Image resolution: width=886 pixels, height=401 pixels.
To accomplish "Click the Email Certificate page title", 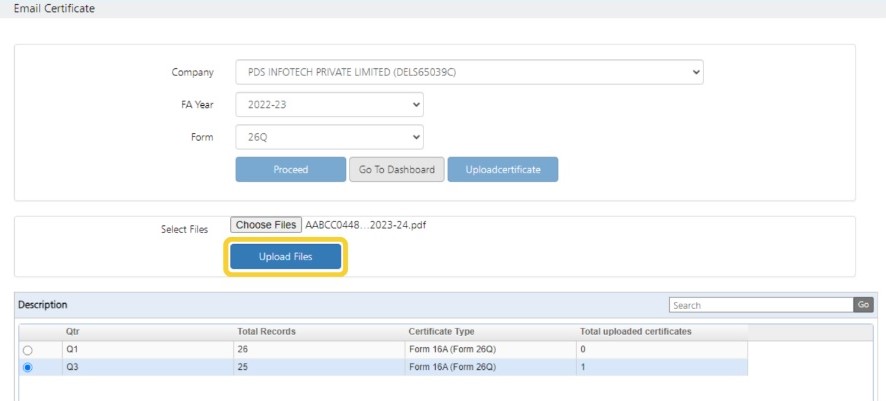I will click(54, 8).
